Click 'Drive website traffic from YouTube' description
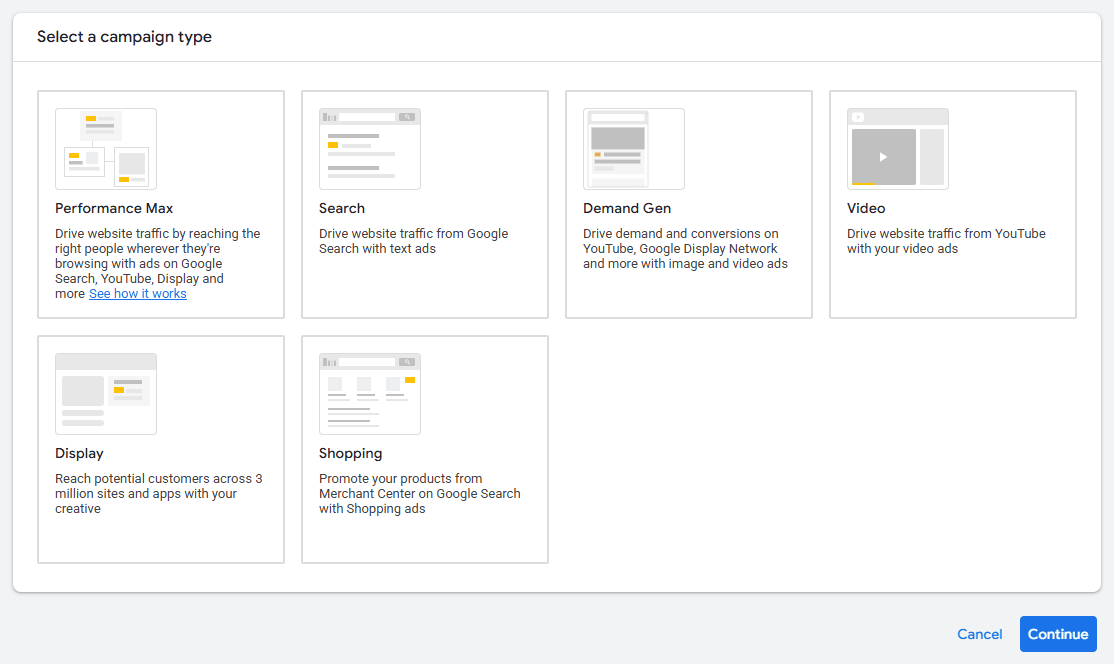1114x664 pixels. pyautogui.click(x=946, y=241)
